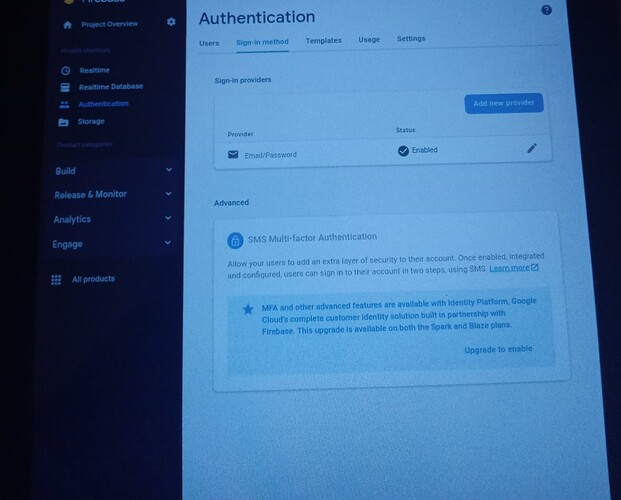Click the Build category label
Image resolution: width=621 pixels, height=500 pixels.
(x=65, y=171)
